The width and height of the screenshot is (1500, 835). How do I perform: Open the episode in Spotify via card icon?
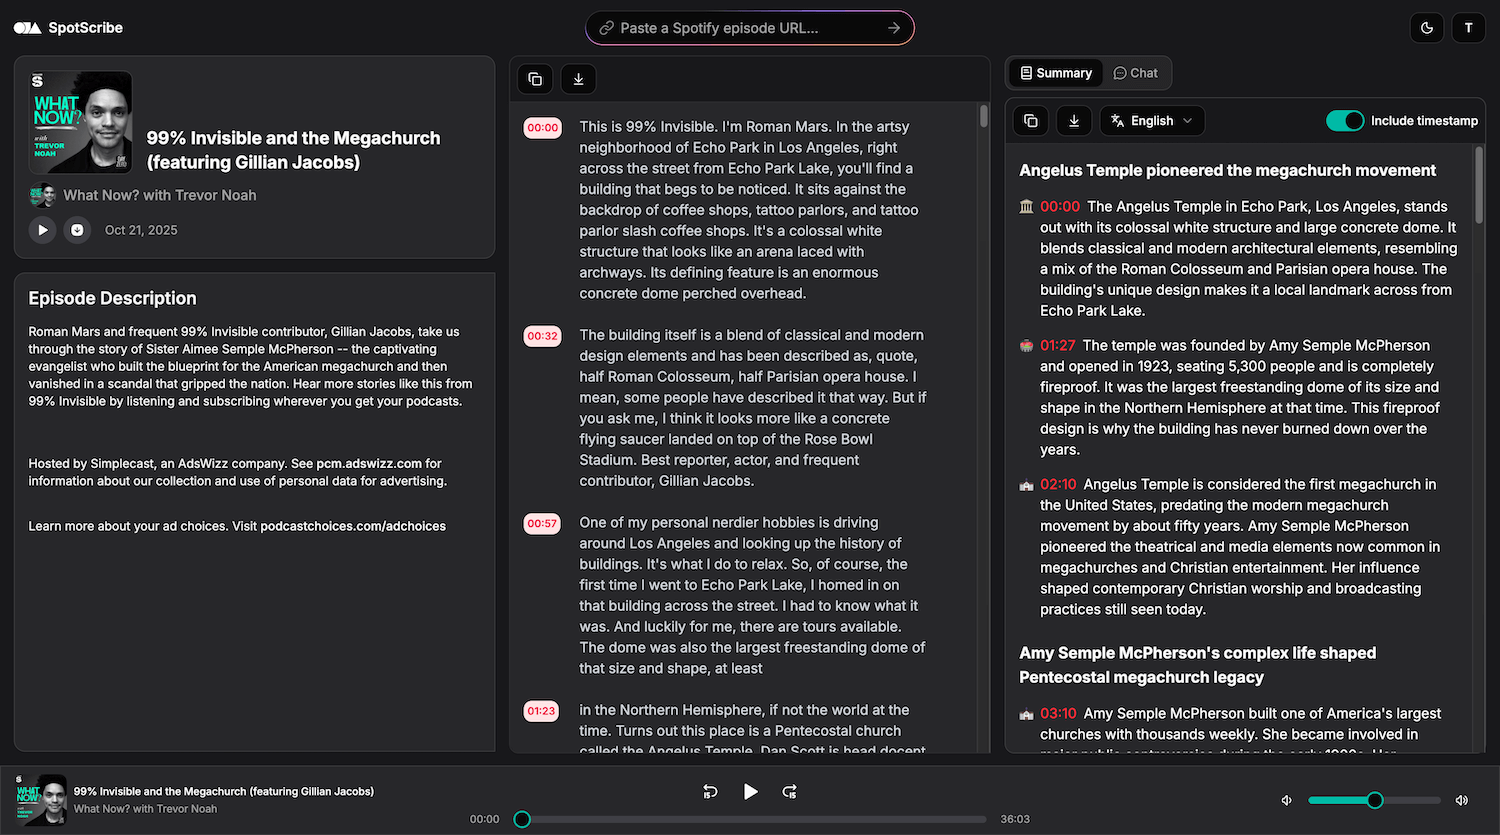[x=77, y=229]
